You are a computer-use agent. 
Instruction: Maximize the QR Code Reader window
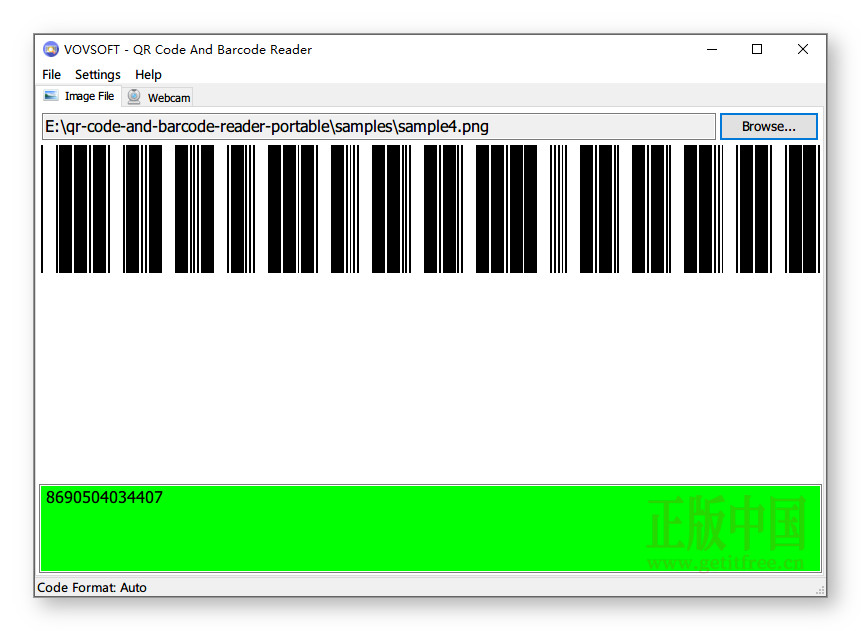[x=757, y=49]
